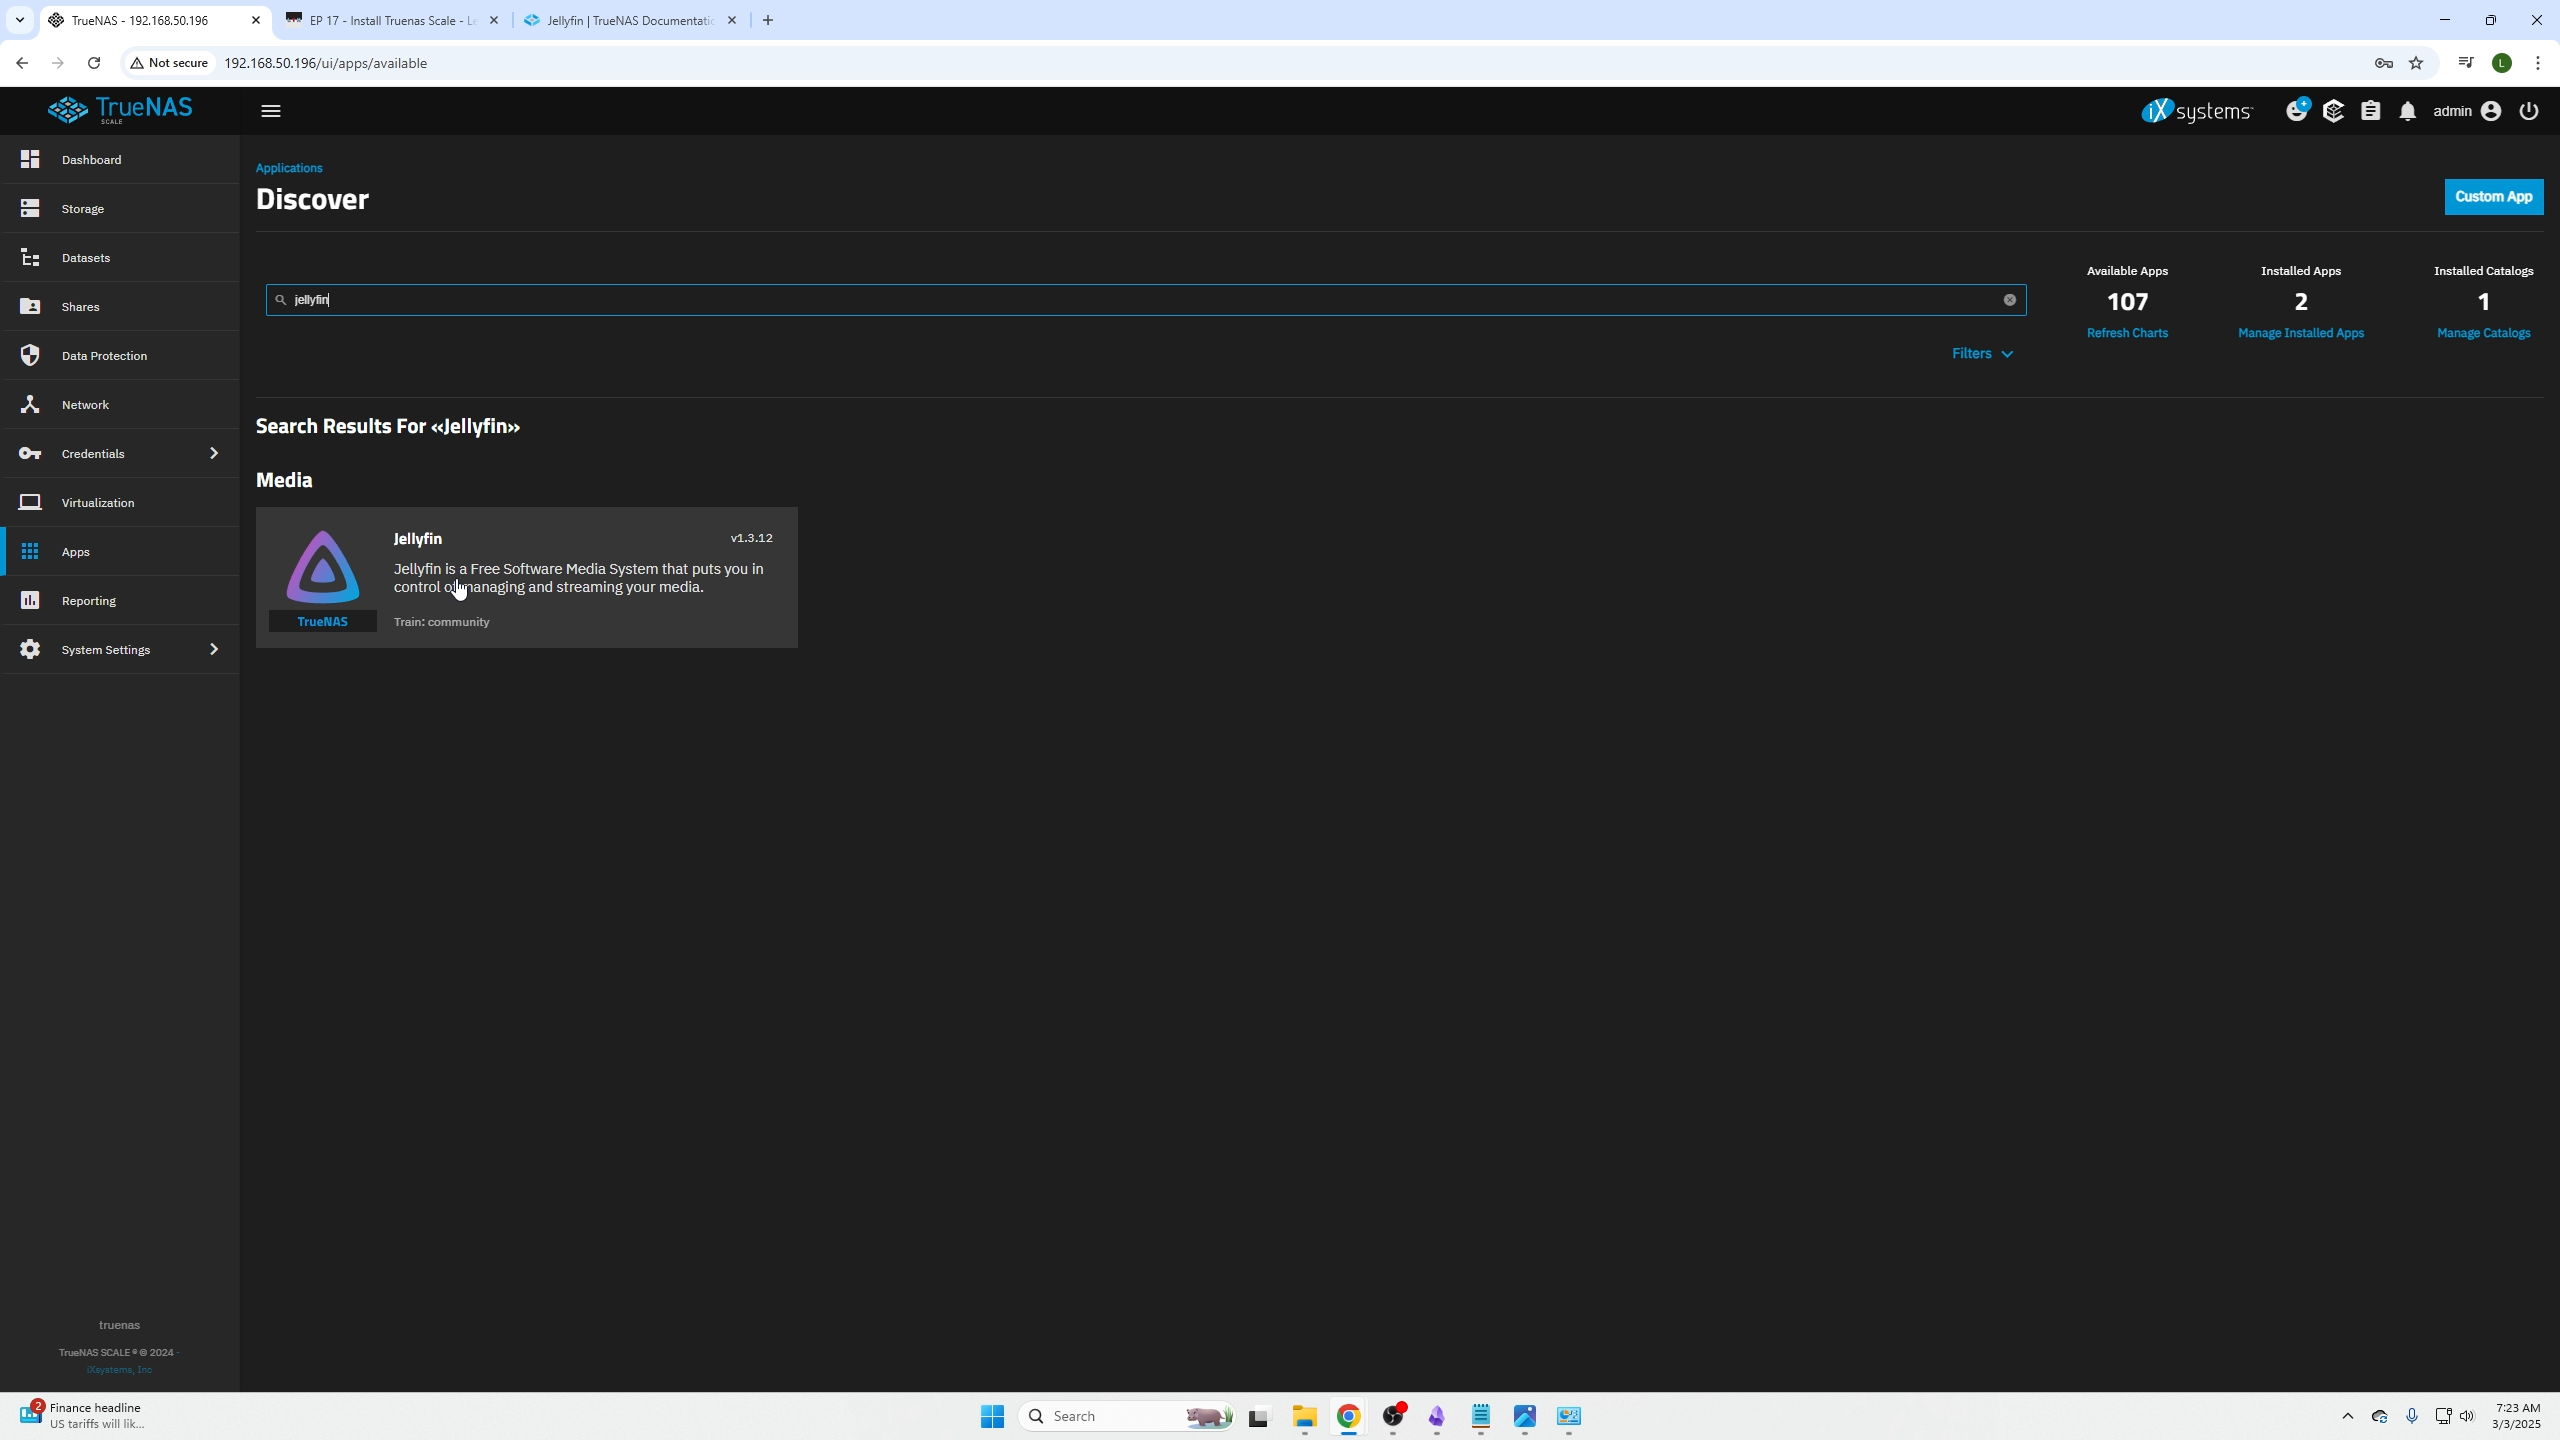
Task: Open Dashboard from the sidebar
Action: click(x=120, y=160)
